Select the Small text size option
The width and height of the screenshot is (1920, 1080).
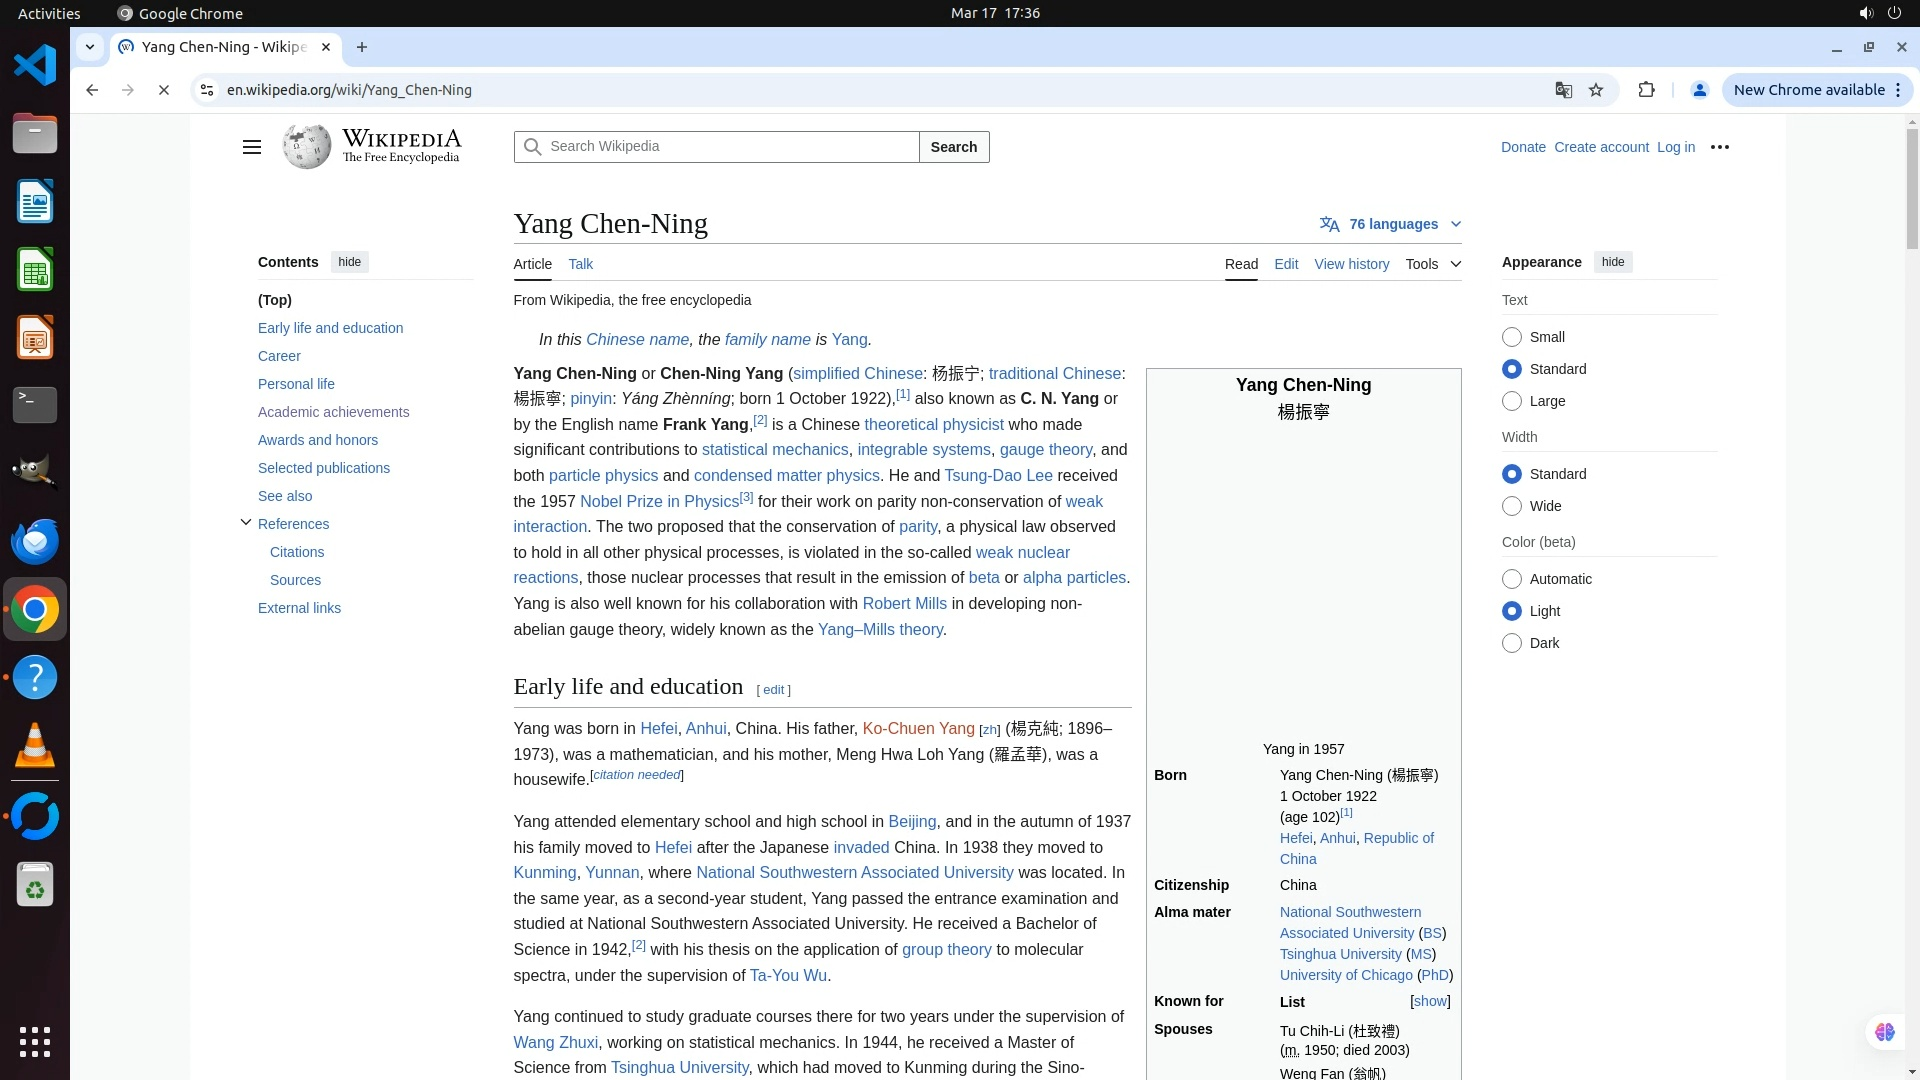tap(1512, 337)
